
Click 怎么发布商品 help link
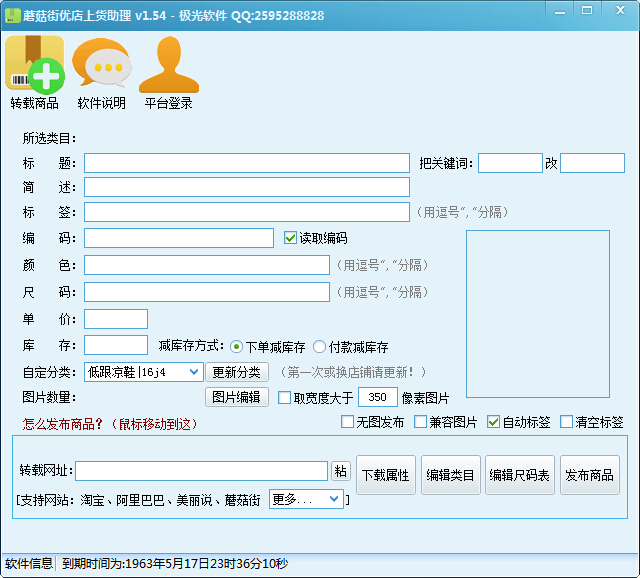click(x=62, y=423)
